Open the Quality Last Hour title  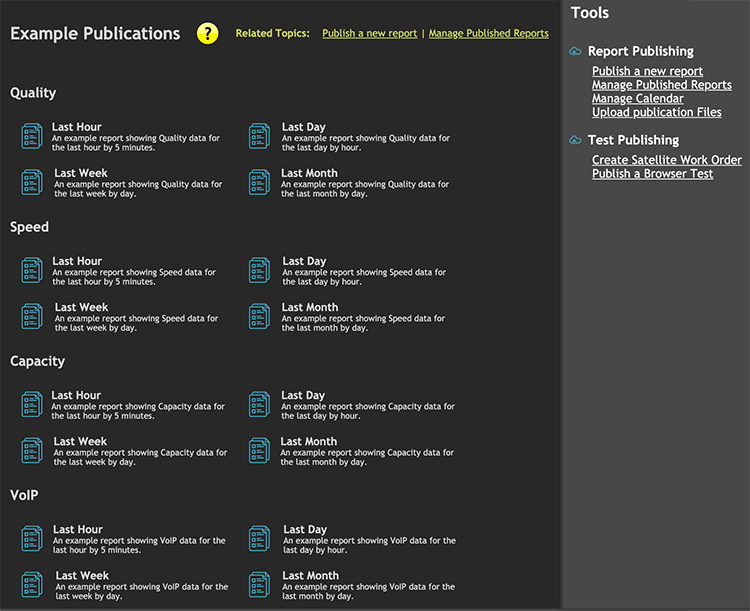coord(77,127)
